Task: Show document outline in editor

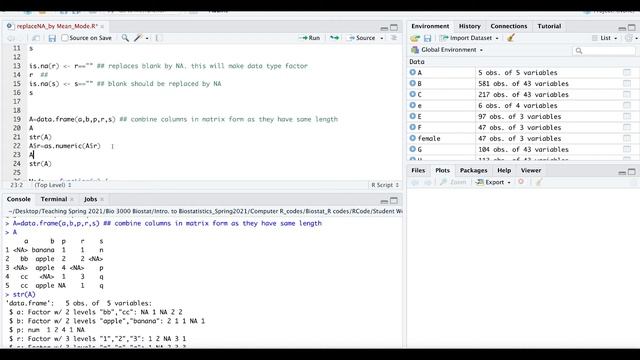Action: 394,38
